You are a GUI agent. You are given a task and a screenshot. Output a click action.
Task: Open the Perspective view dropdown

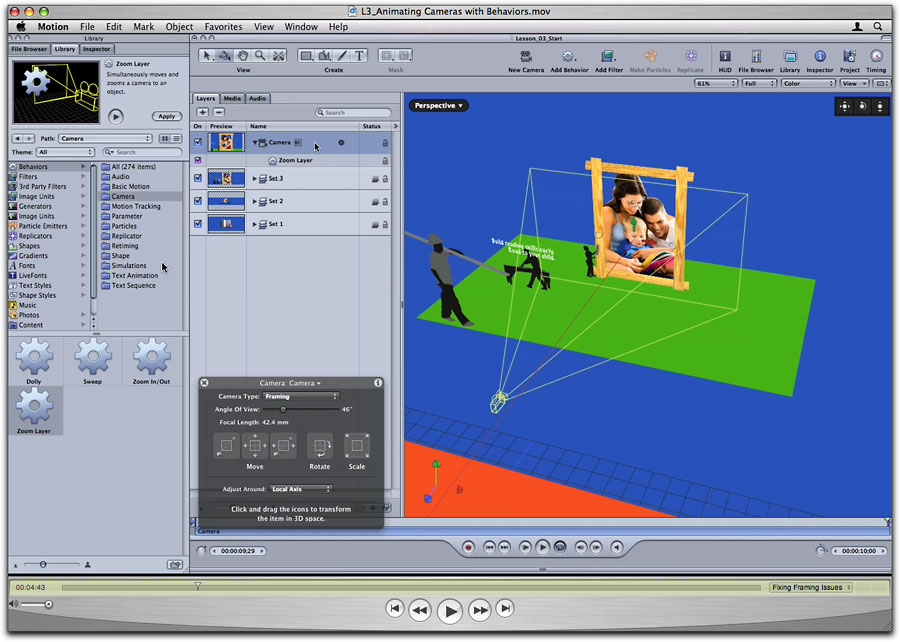438,105
